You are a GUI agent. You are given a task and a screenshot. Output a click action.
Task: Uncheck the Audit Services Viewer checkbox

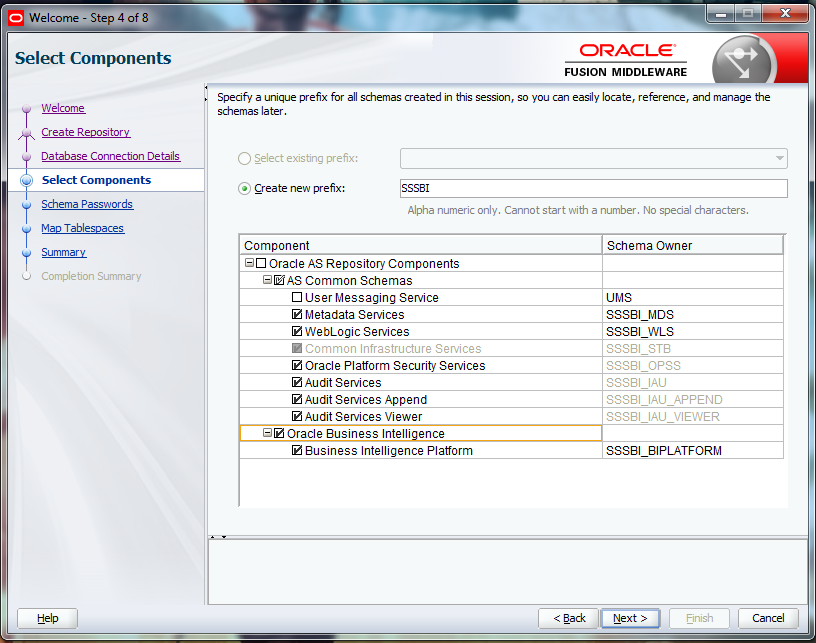297,416
